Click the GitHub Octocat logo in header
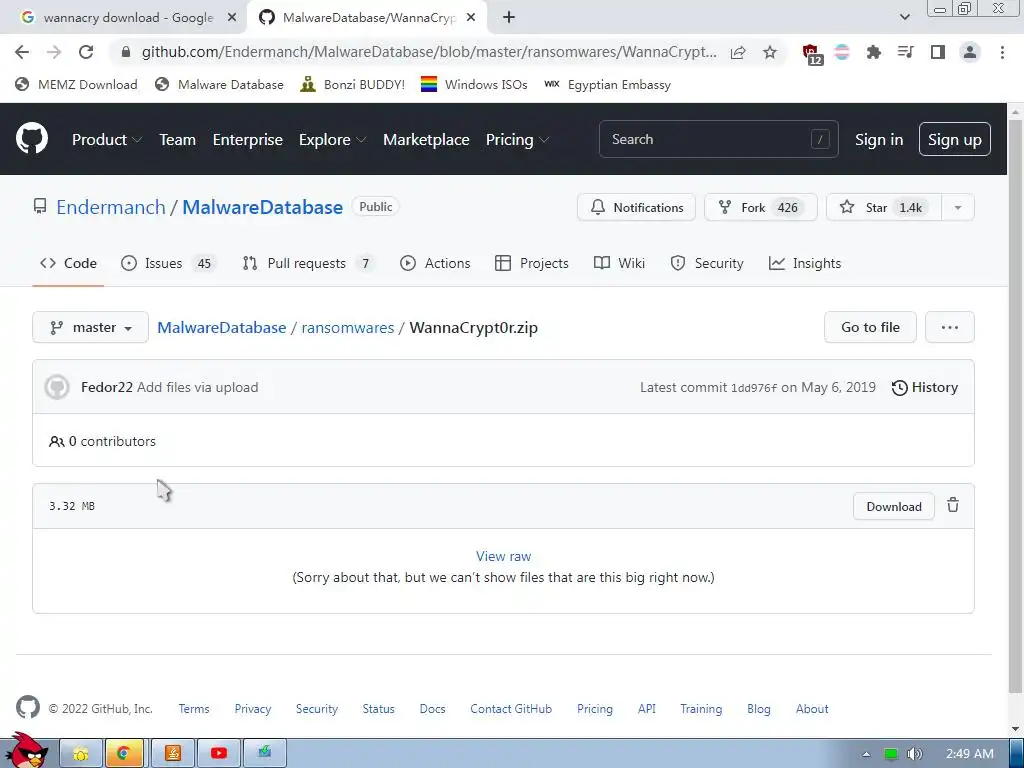Image resolution: width=1024 pixels, height=768 pixels. pos(32,138)
